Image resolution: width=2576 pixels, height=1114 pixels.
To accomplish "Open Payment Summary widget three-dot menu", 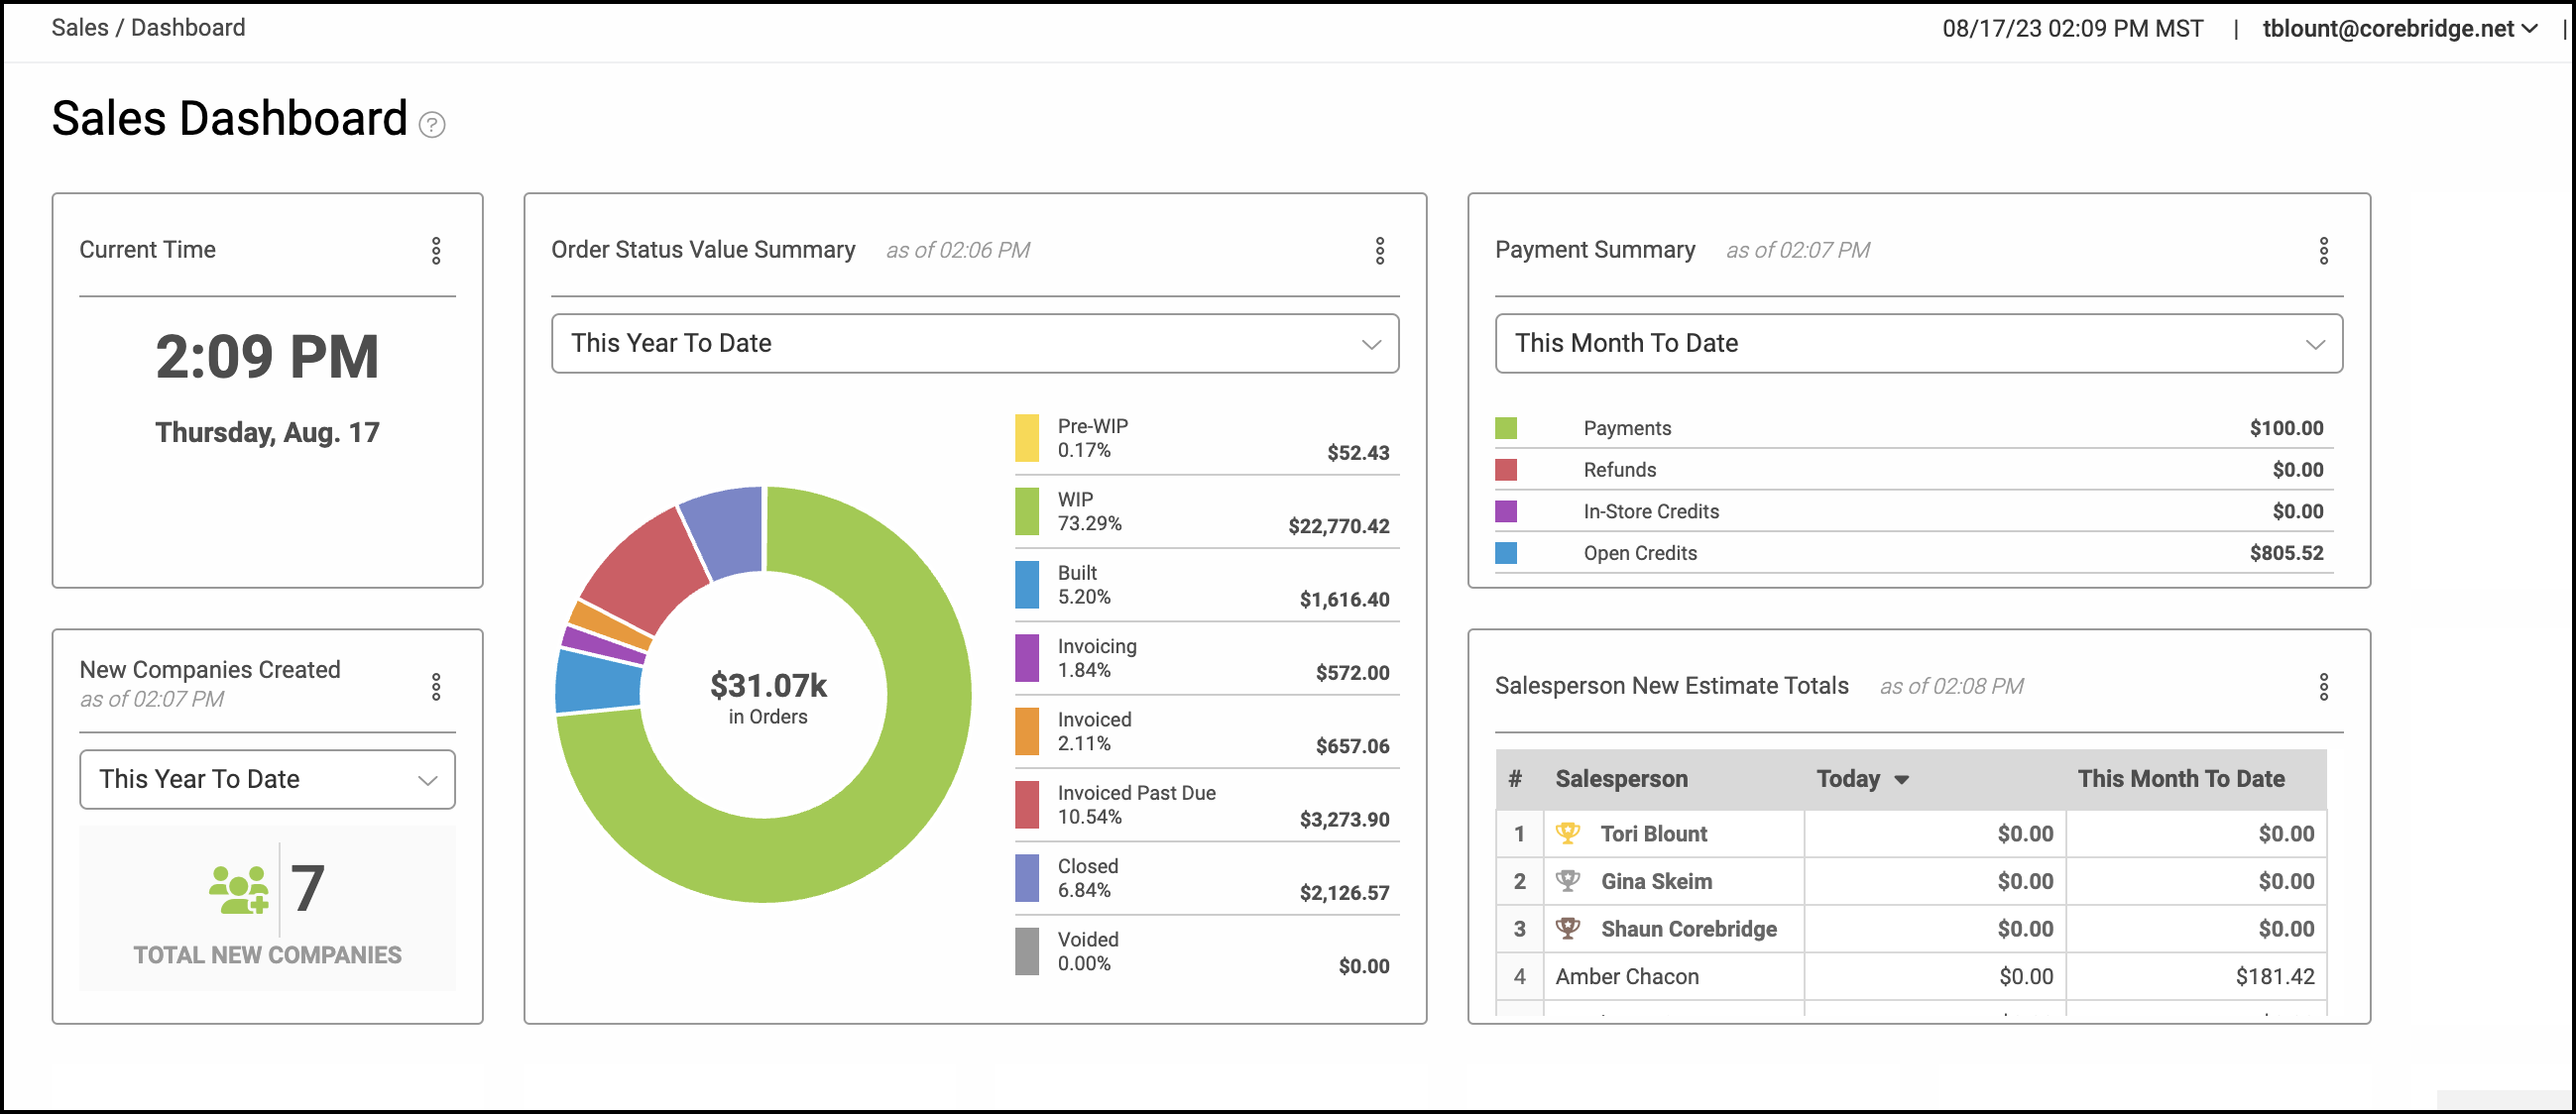I will pyautogui.click(x=2323, y=250).
